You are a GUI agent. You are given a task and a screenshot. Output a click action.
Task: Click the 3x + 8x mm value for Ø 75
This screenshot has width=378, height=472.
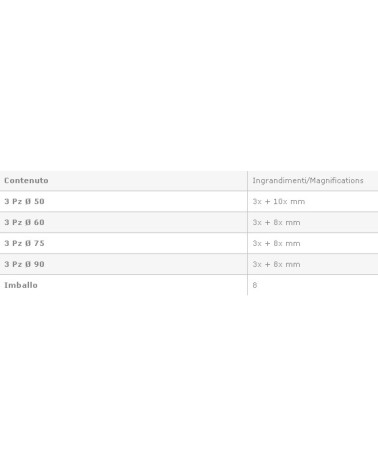[x=276, y=243]
